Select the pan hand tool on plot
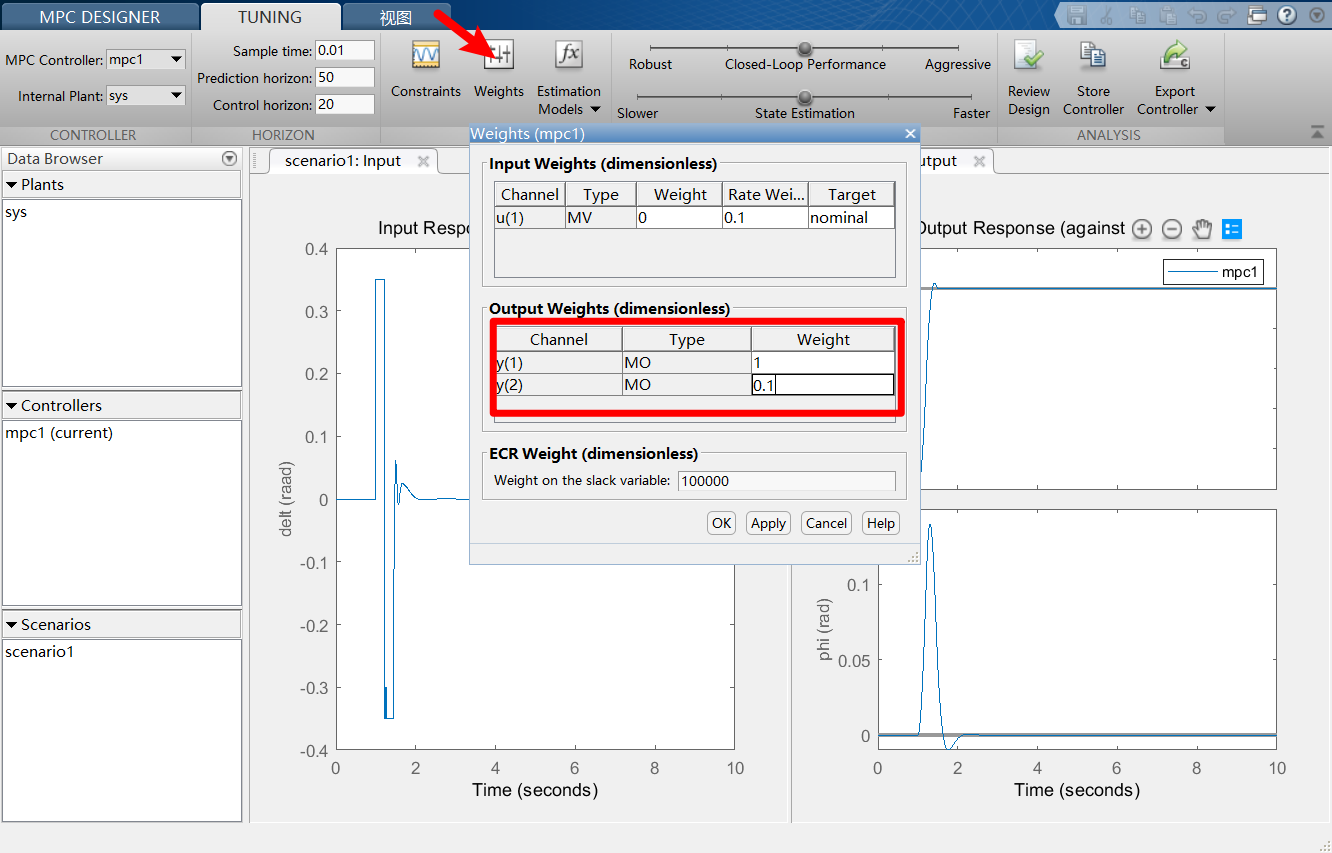1332x853 pixels. 1202,229
